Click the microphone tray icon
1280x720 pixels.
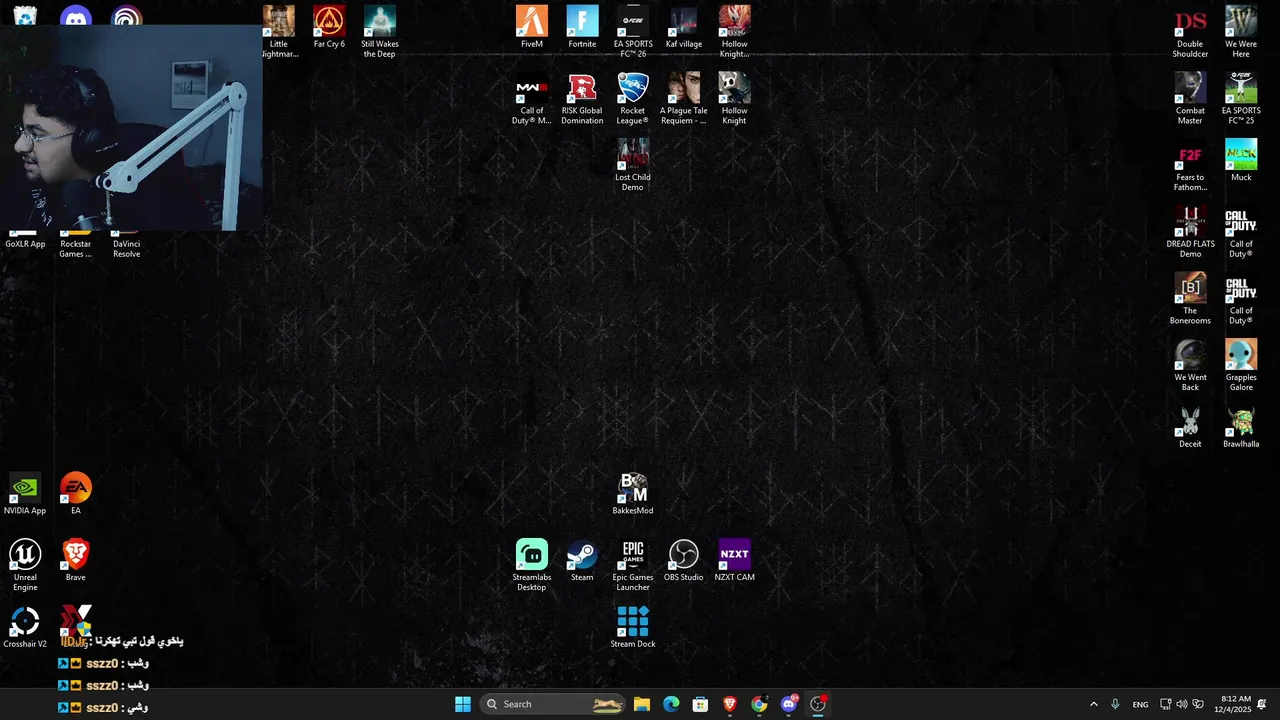pyautogui.click(x=1115, y=704)
